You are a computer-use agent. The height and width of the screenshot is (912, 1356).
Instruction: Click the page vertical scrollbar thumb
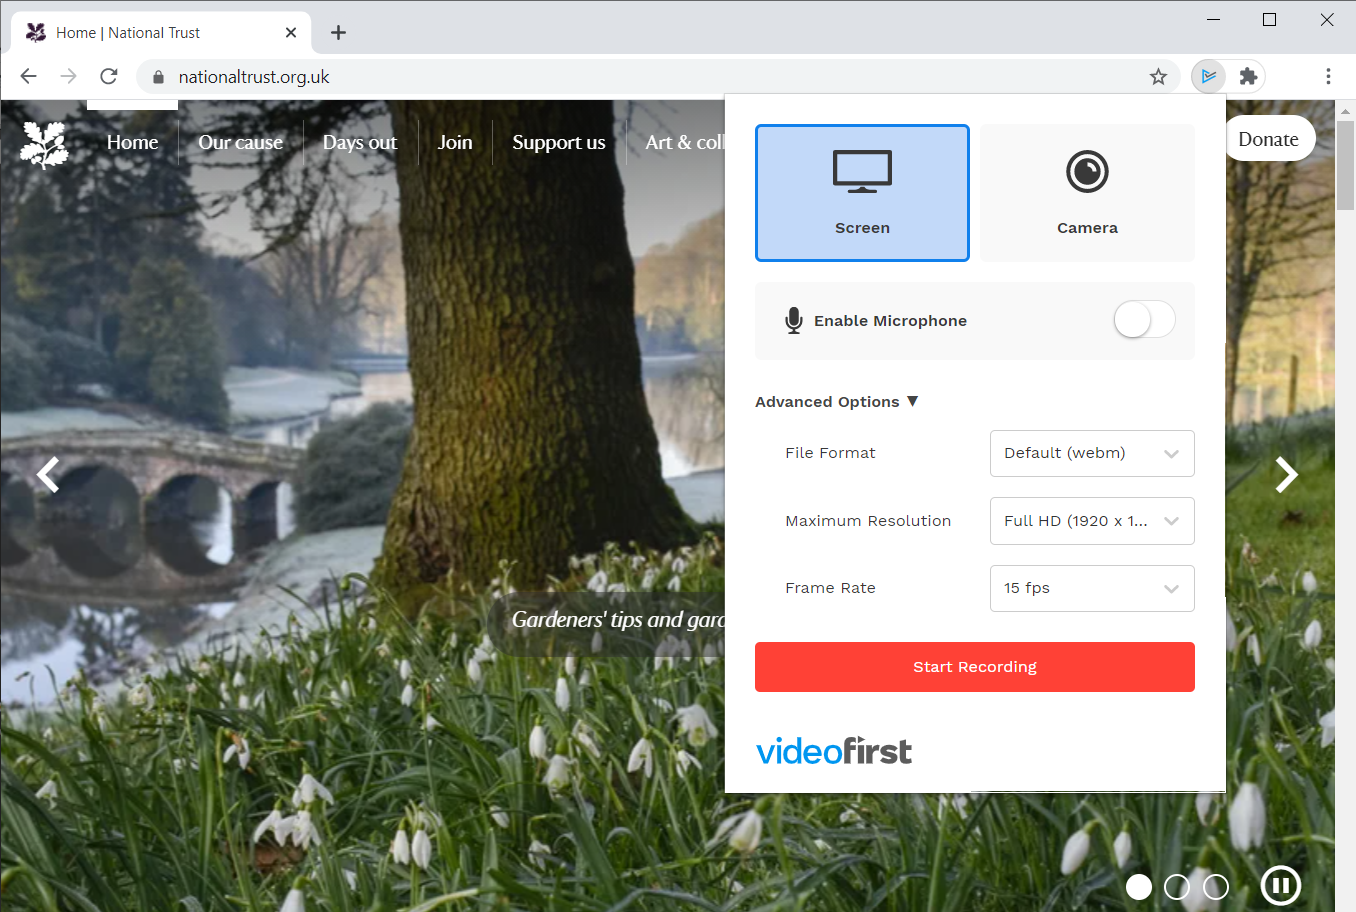click(1345, 165)
